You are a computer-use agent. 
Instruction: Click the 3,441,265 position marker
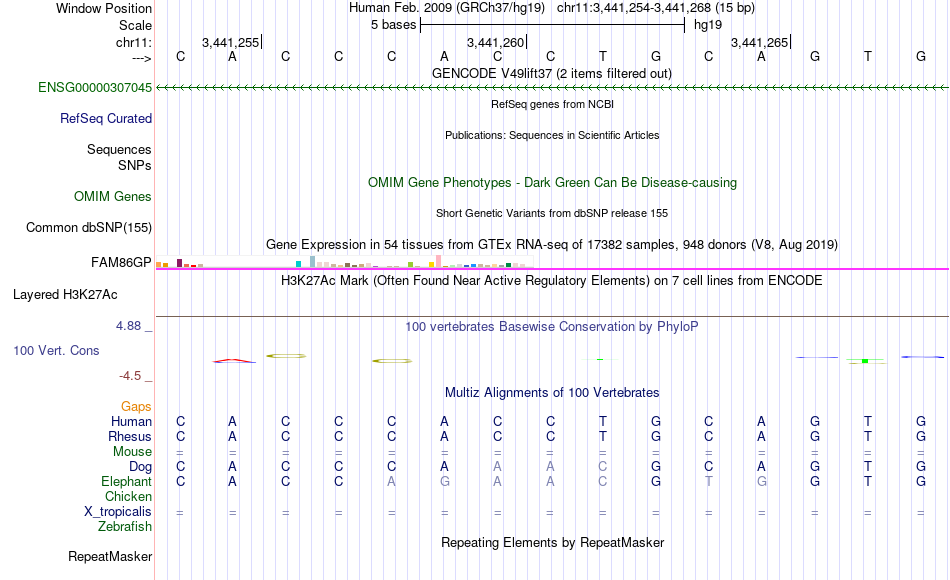(x=760, y=42)
